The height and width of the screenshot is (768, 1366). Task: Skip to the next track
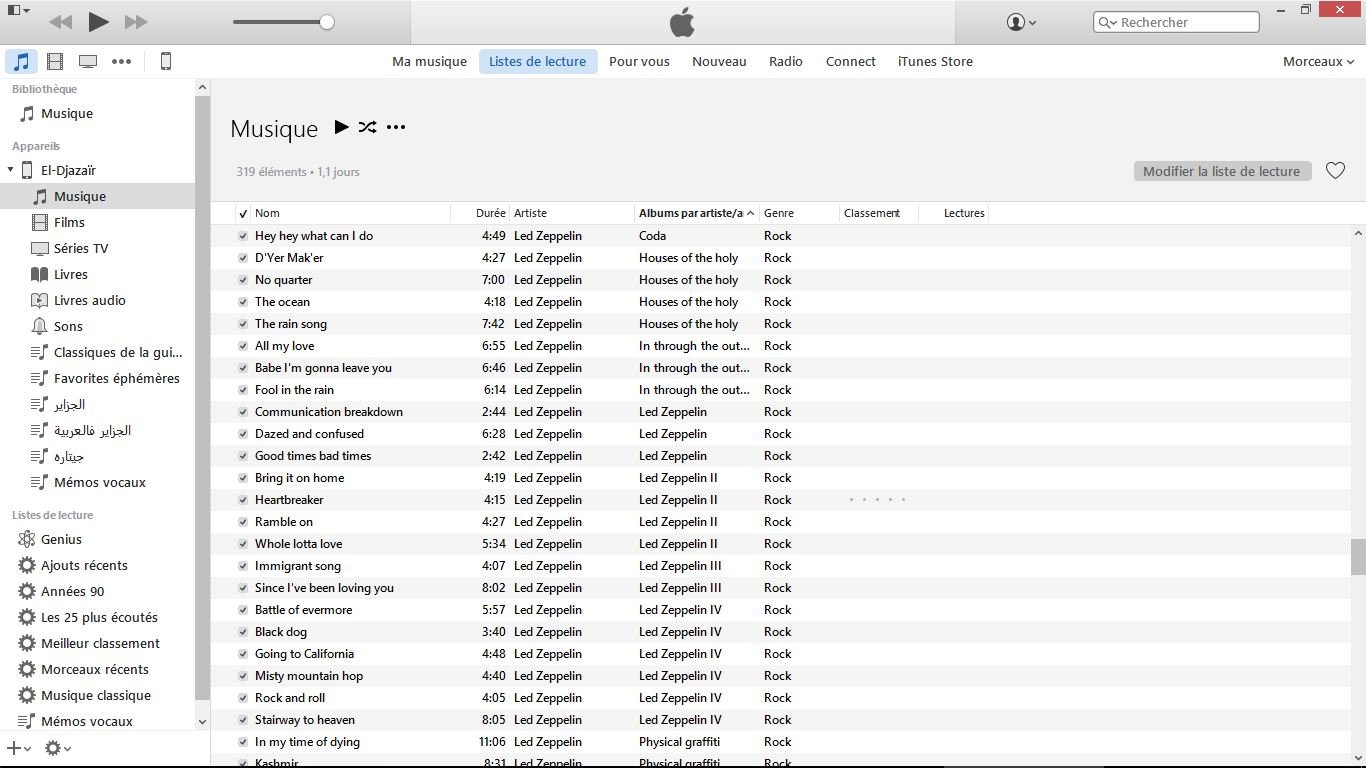tap(136, 22)
